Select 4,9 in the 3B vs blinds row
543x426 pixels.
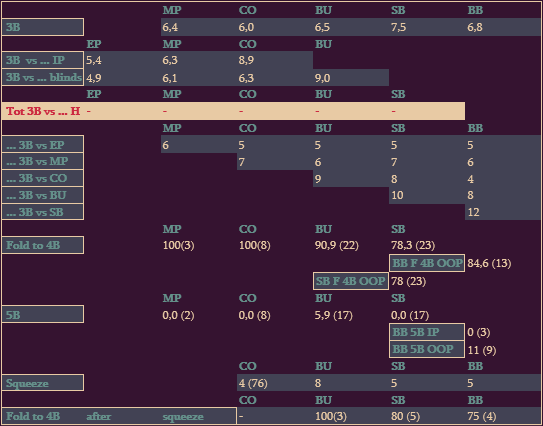point(94,78)
